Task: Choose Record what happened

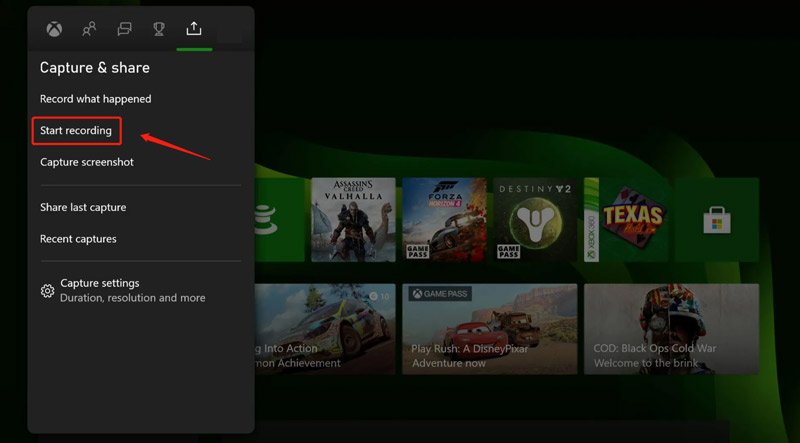Action: [95, 99]
